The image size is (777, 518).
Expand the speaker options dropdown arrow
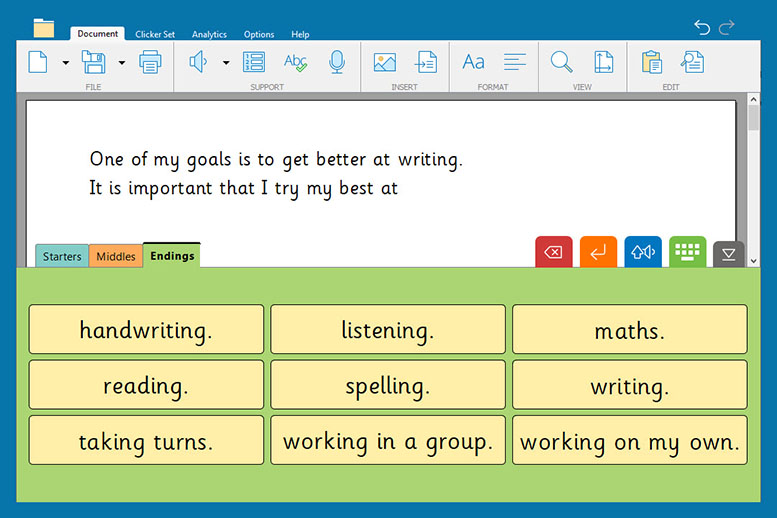[226, 63]
